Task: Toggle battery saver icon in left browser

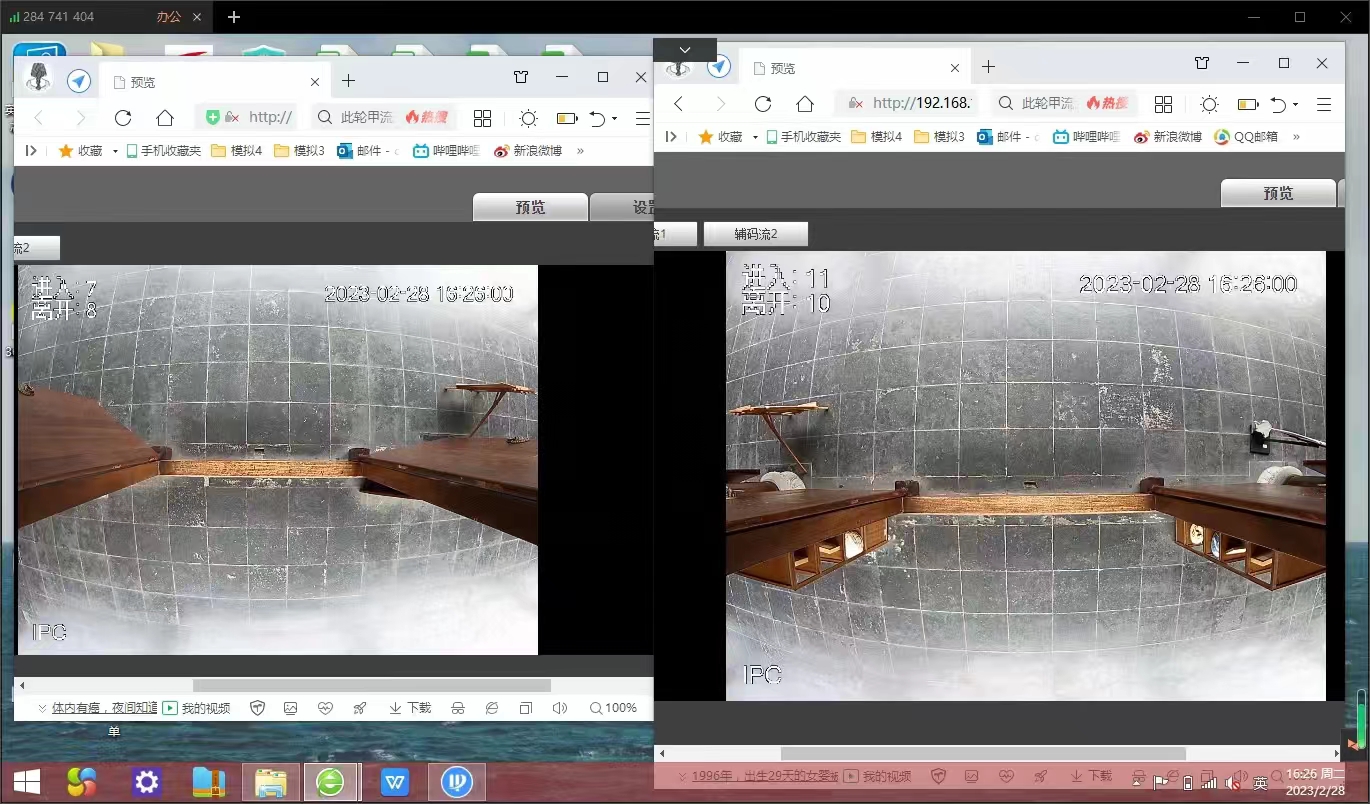Action: point(566,118)
